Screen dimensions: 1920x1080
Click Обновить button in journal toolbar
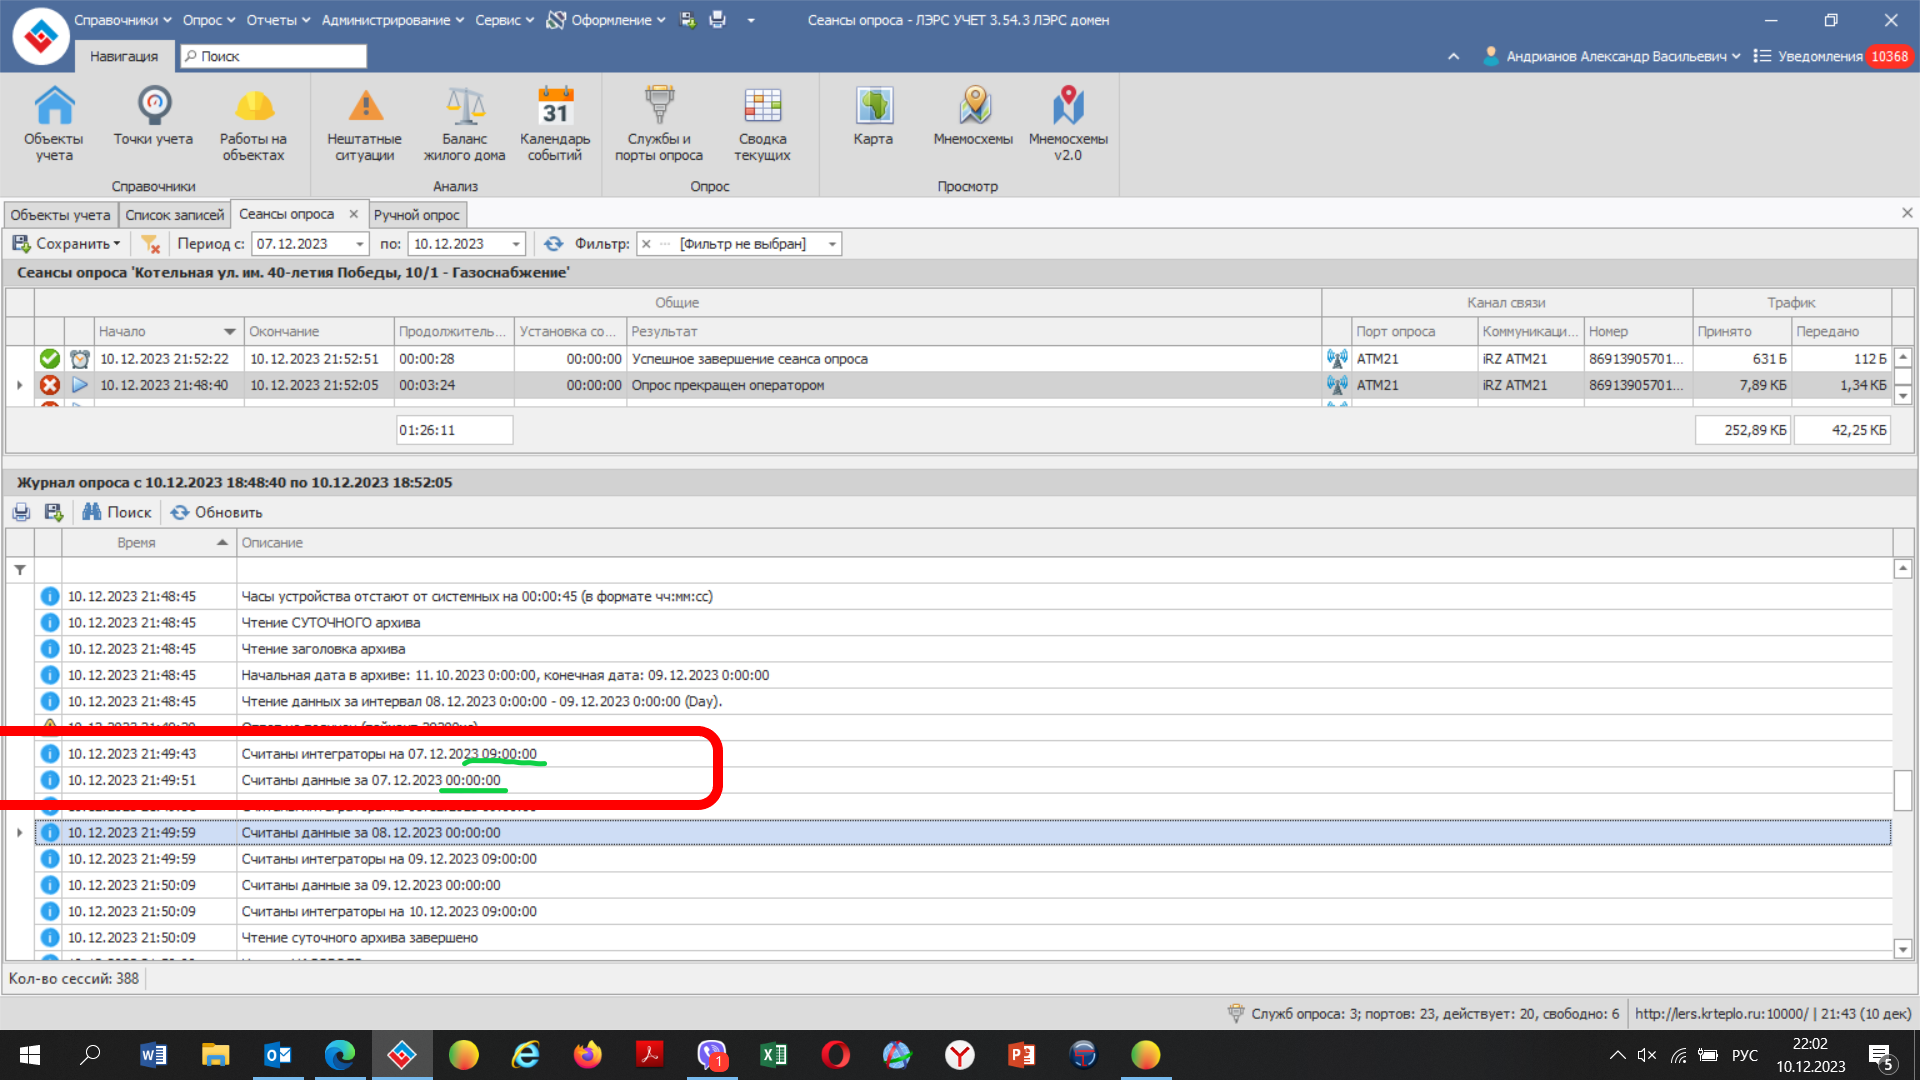tap(216, 512)
